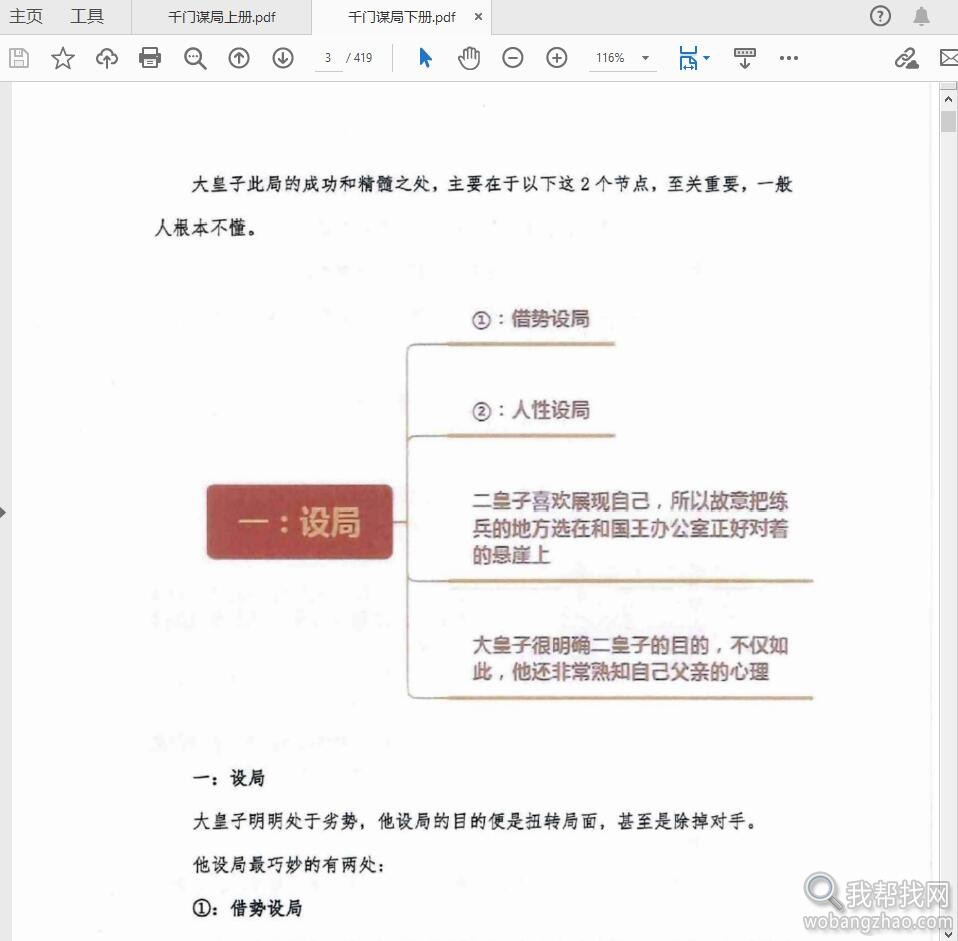Click the 一：设局 heading in the body text
Viewport: 958px width, 941px height.
(229, 778)
